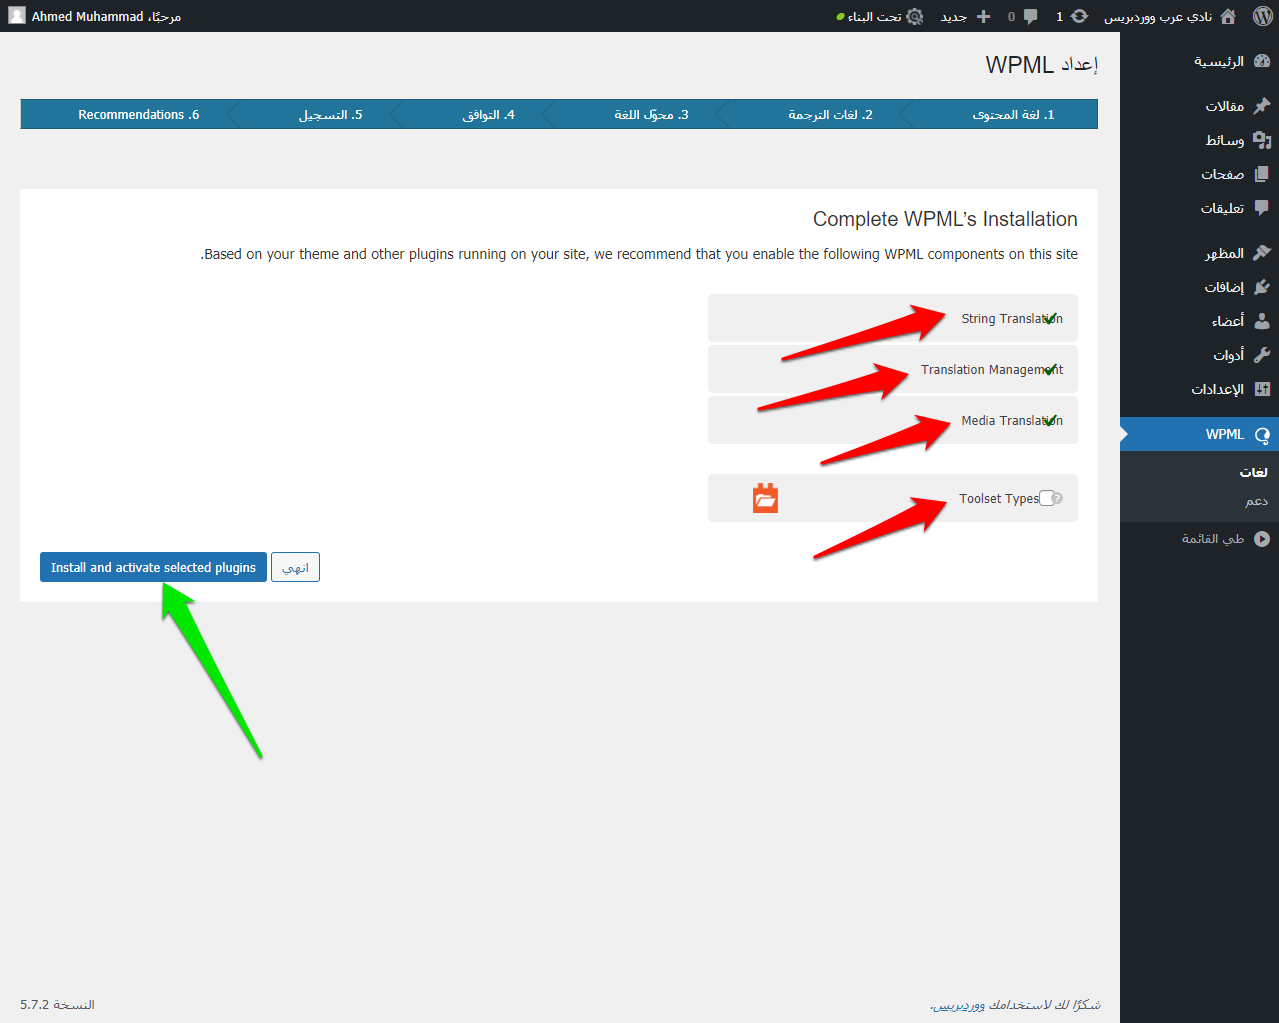Go to step 3 محوّل اللغة
The image size is (1279, 1023).
[x=651, y=115]
